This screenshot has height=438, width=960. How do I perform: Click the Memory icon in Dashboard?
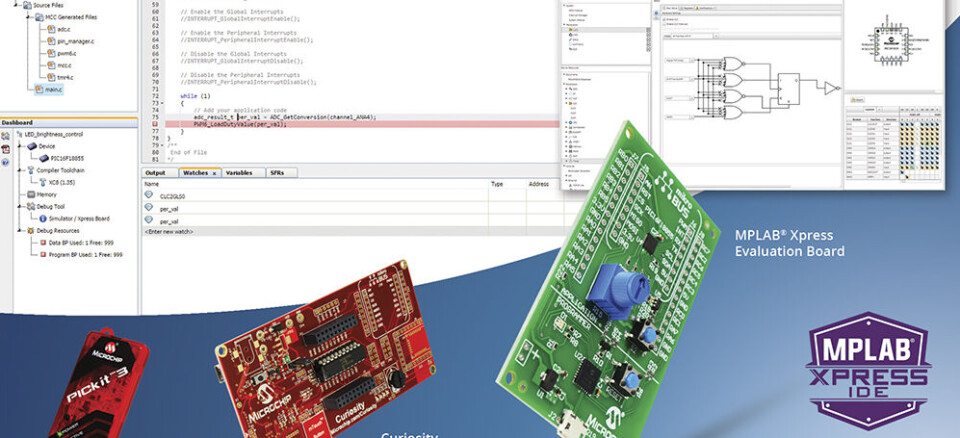[31, 194]
